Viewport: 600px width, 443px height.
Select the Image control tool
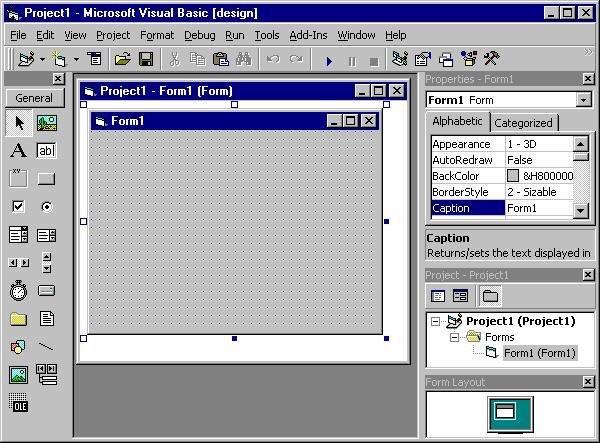(18, 375)
